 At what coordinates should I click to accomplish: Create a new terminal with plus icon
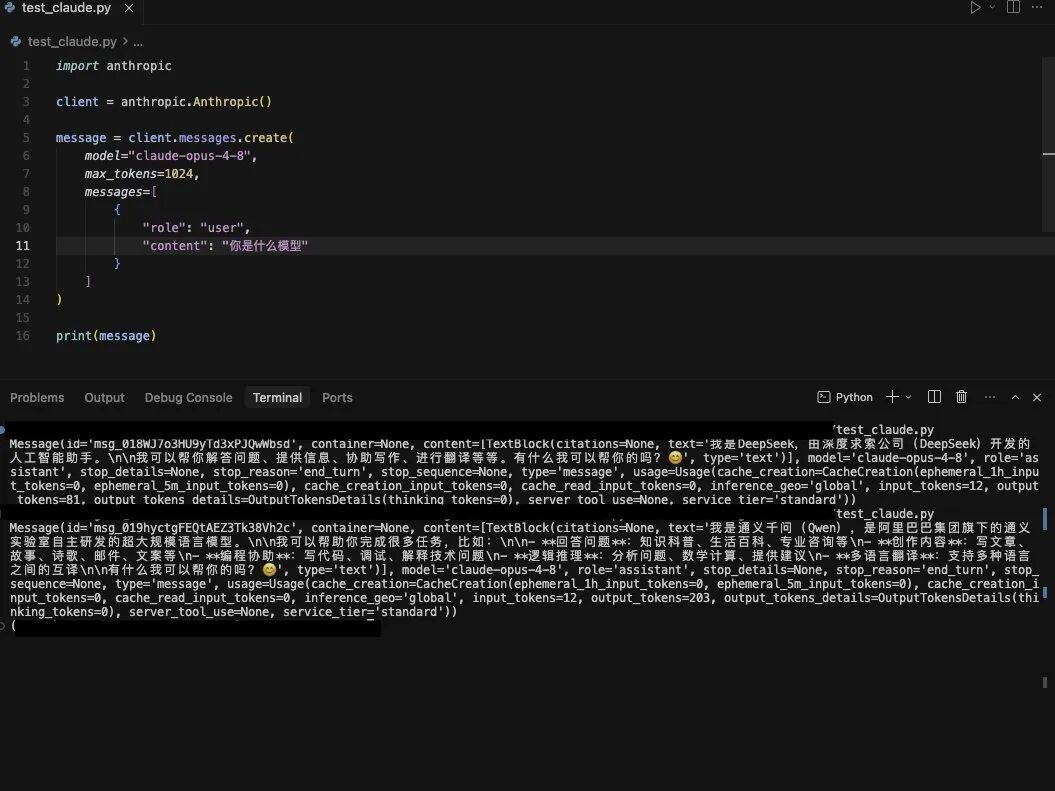click(892, 397)
